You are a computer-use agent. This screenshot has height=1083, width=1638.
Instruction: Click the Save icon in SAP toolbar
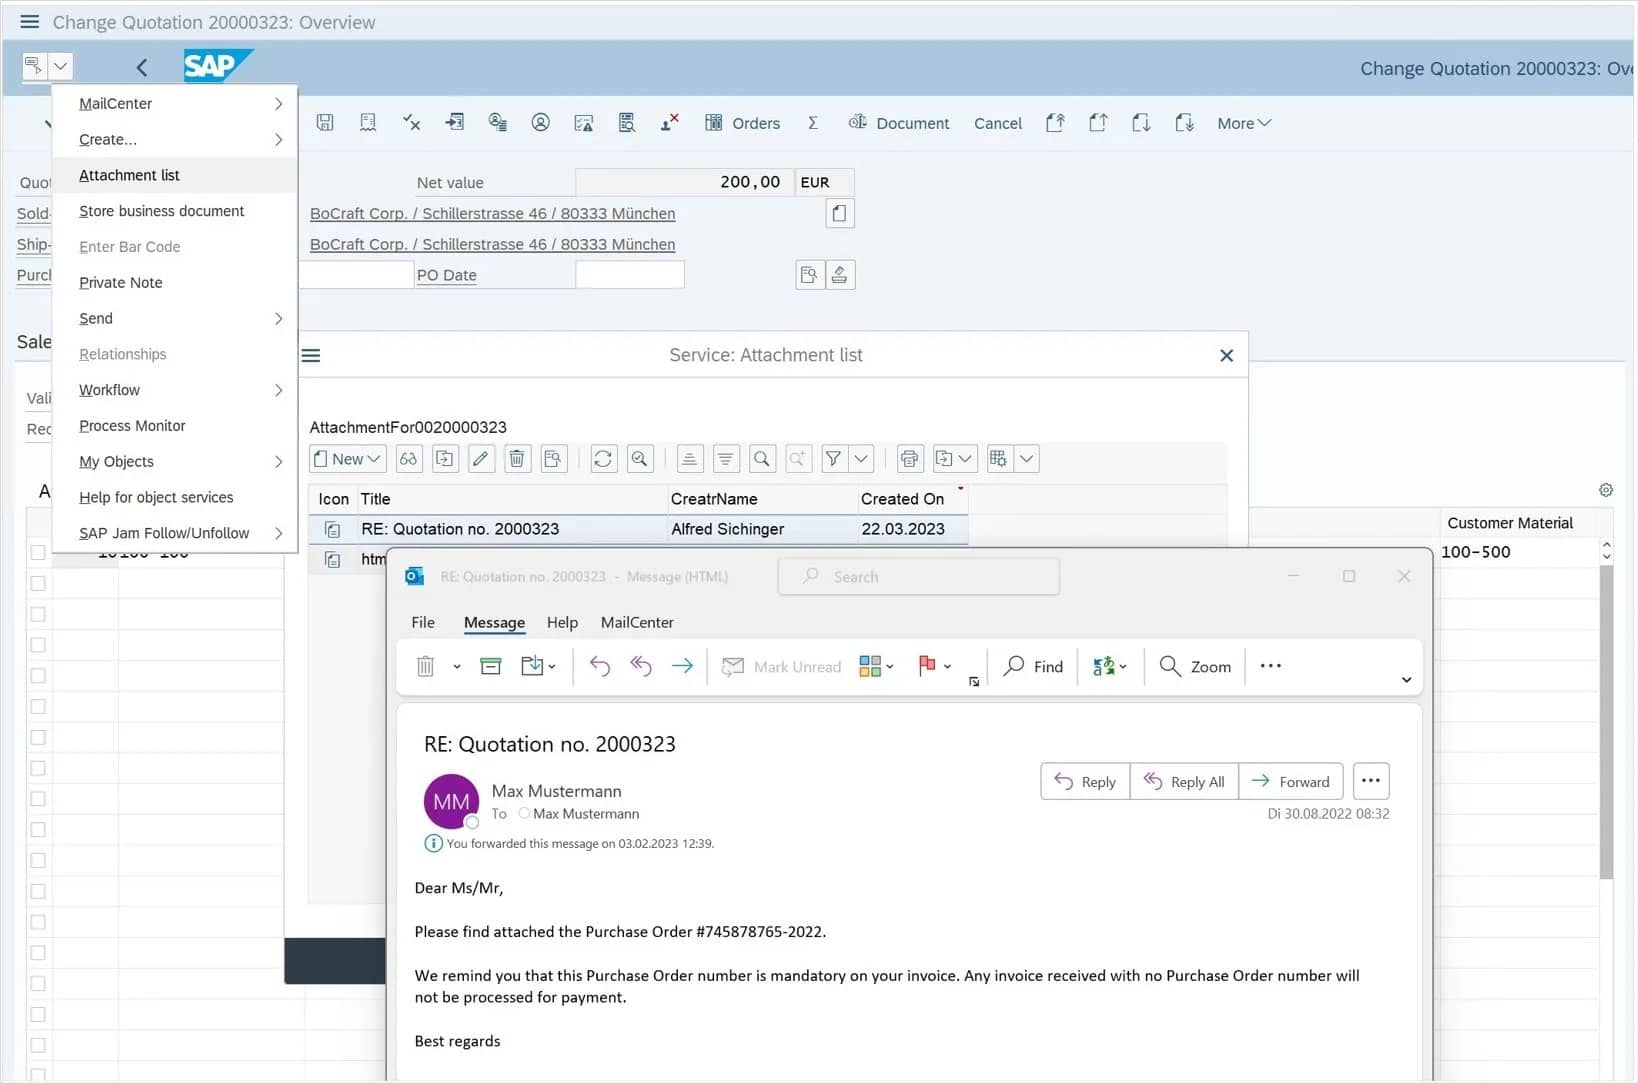coord(325,122)
